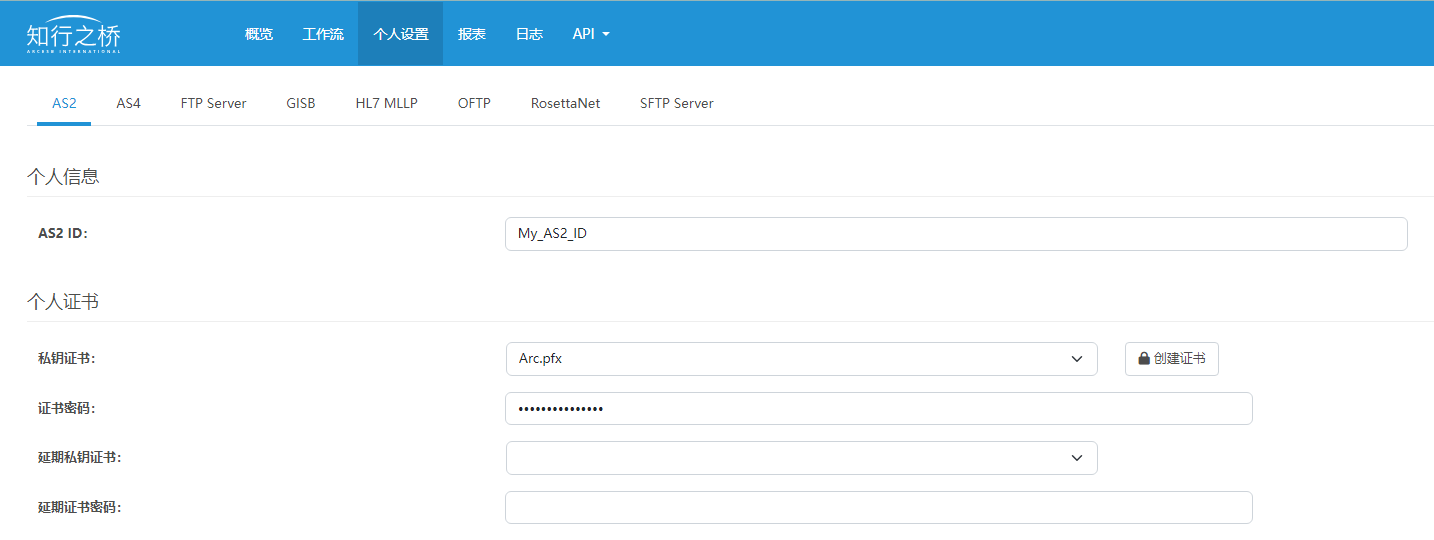1434x540 pixels.
Task: Open the HL7 MLLP tab
Action: (386, 103)
